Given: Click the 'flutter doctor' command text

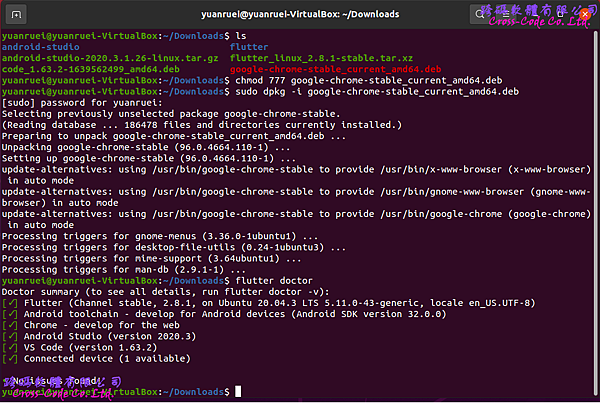Looking at the screenshot, I should (x=273, y=280).
